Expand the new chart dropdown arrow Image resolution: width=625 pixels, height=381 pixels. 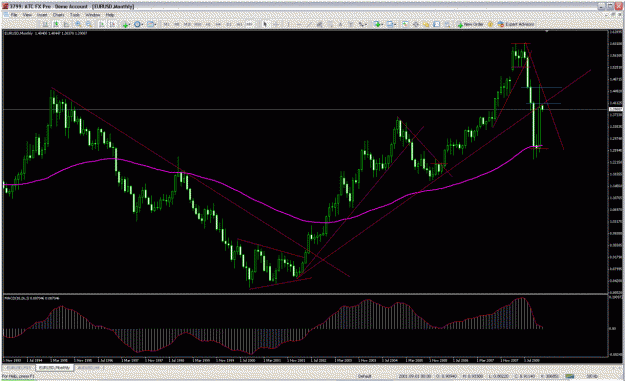click(x=382, y=24)
